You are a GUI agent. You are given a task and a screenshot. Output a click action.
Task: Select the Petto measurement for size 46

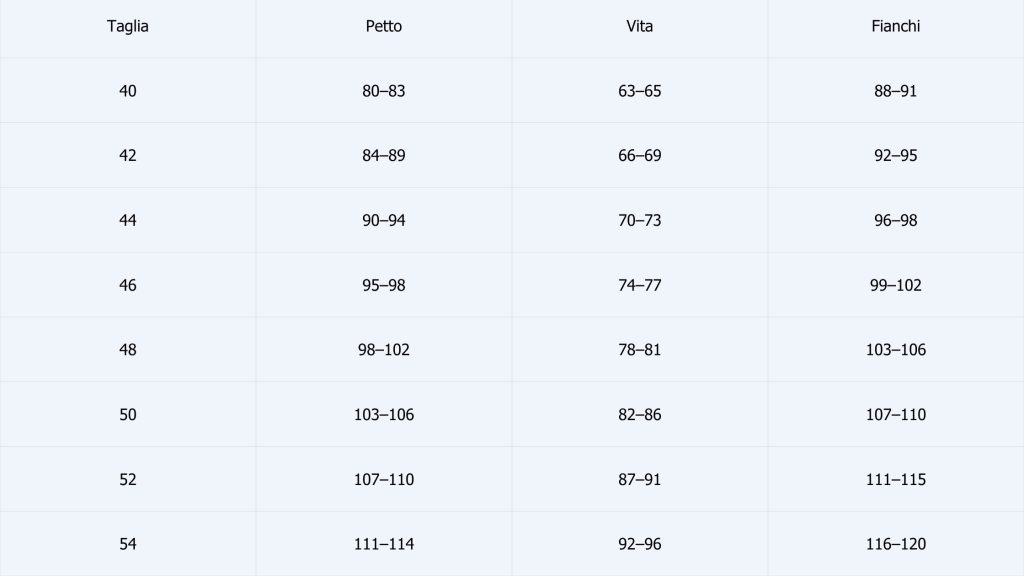[x=384, y=286]
